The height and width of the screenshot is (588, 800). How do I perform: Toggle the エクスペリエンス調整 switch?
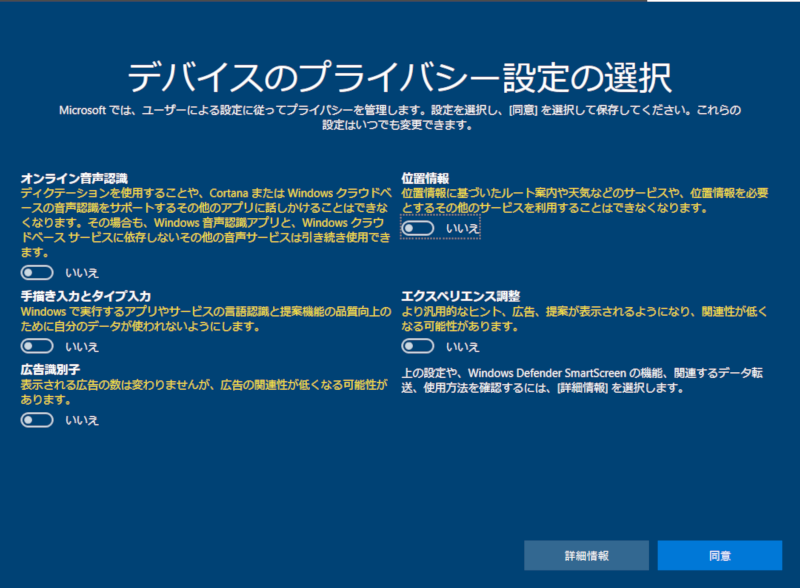pos(417,346)
